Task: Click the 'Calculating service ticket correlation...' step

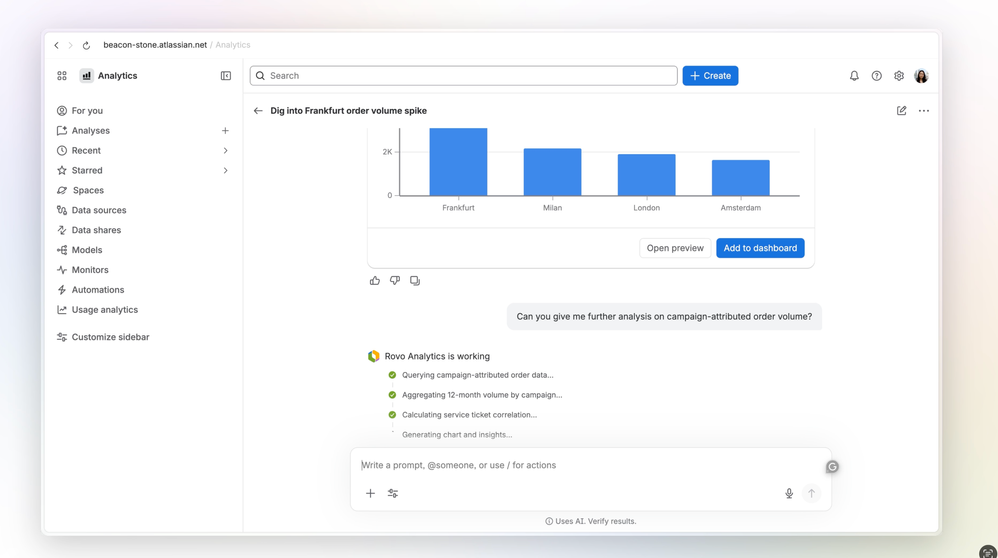Action: [469, 415]
